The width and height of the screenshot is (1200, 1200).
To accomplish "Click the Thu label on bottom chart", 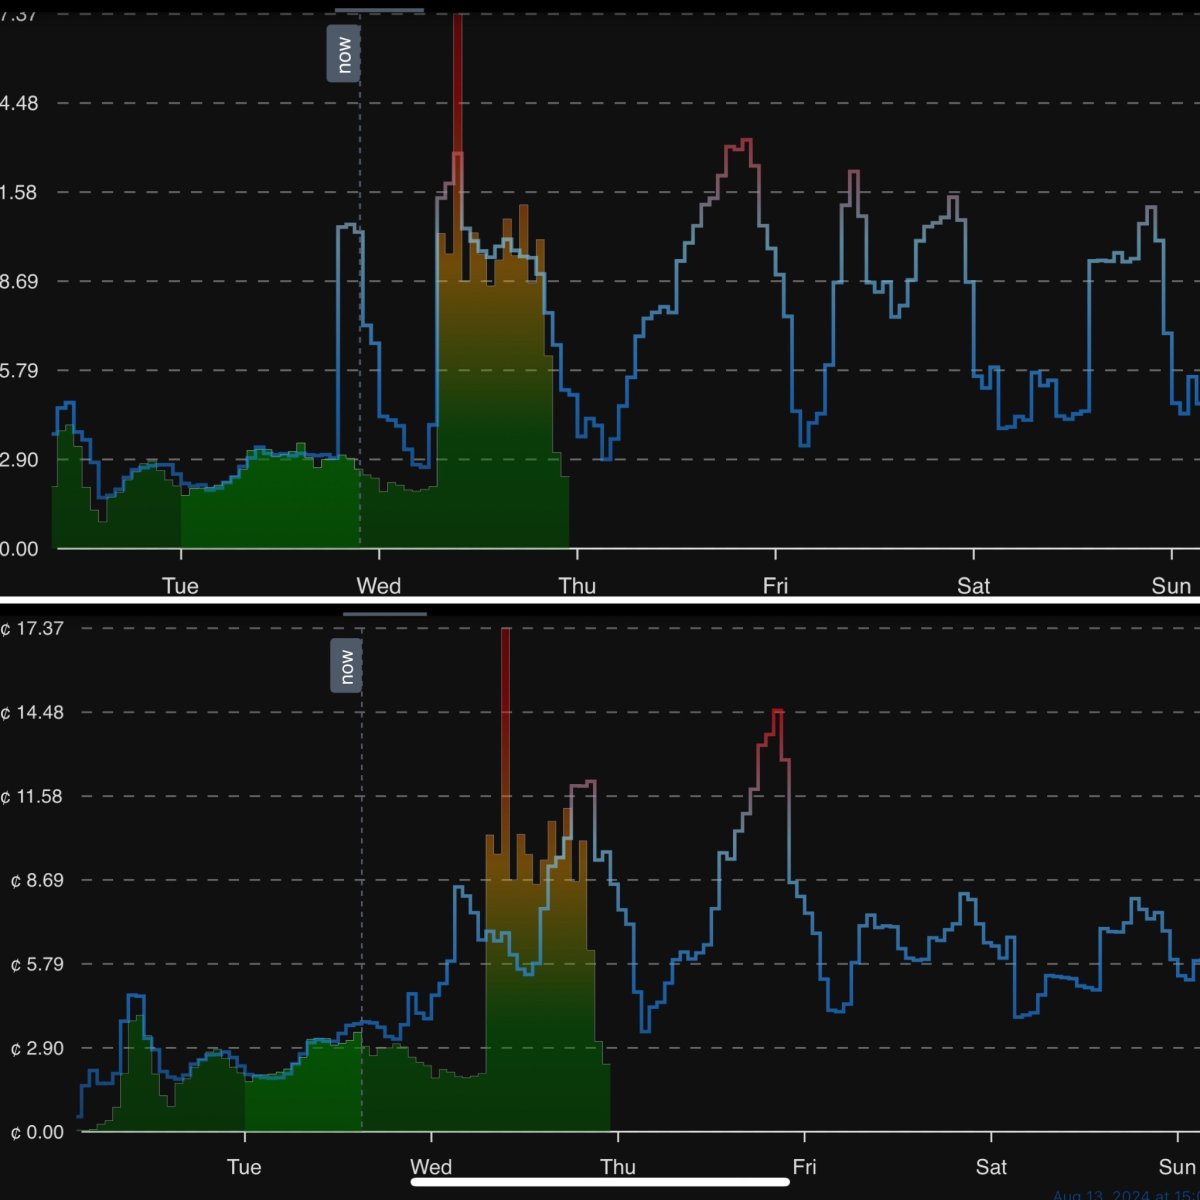I will [617, 1167].
